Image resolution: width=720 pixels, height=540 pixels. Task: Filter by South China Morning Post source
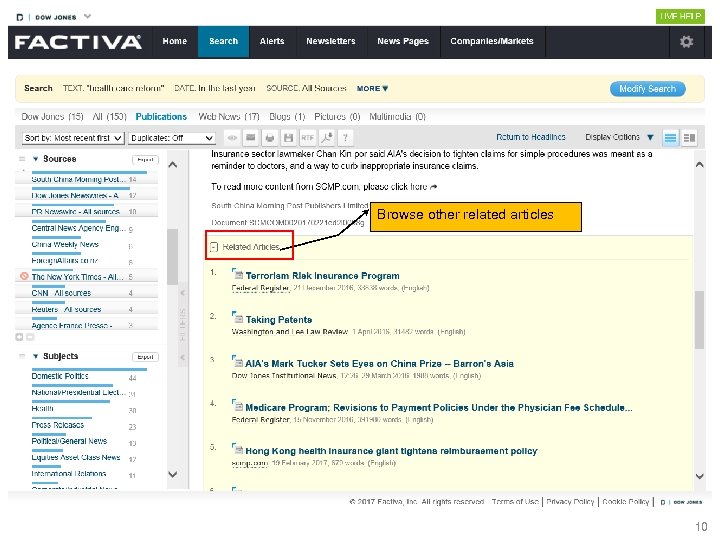click(x=78, y=179)
